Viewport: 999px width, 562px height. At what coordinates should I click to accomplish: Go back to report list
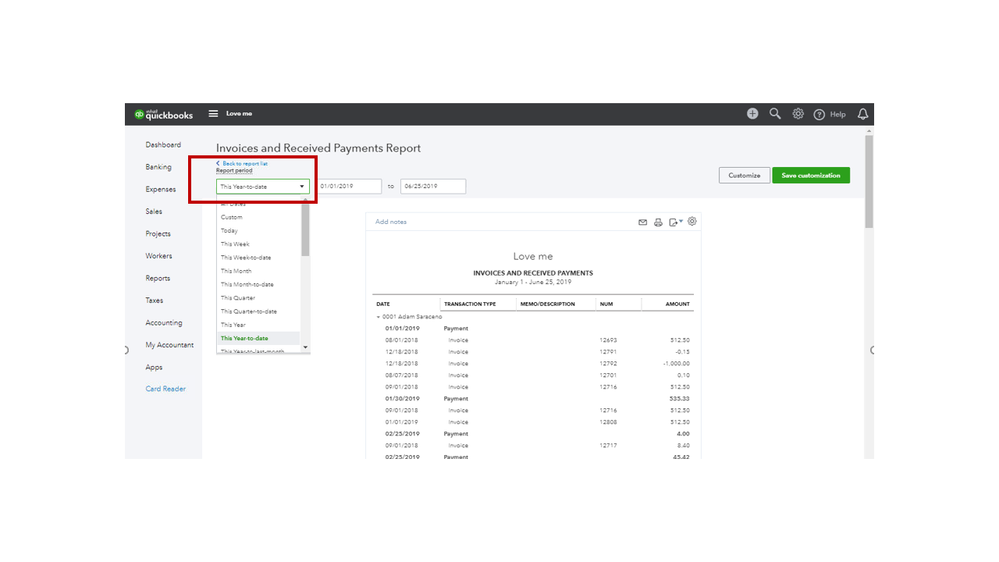(243, 163)
